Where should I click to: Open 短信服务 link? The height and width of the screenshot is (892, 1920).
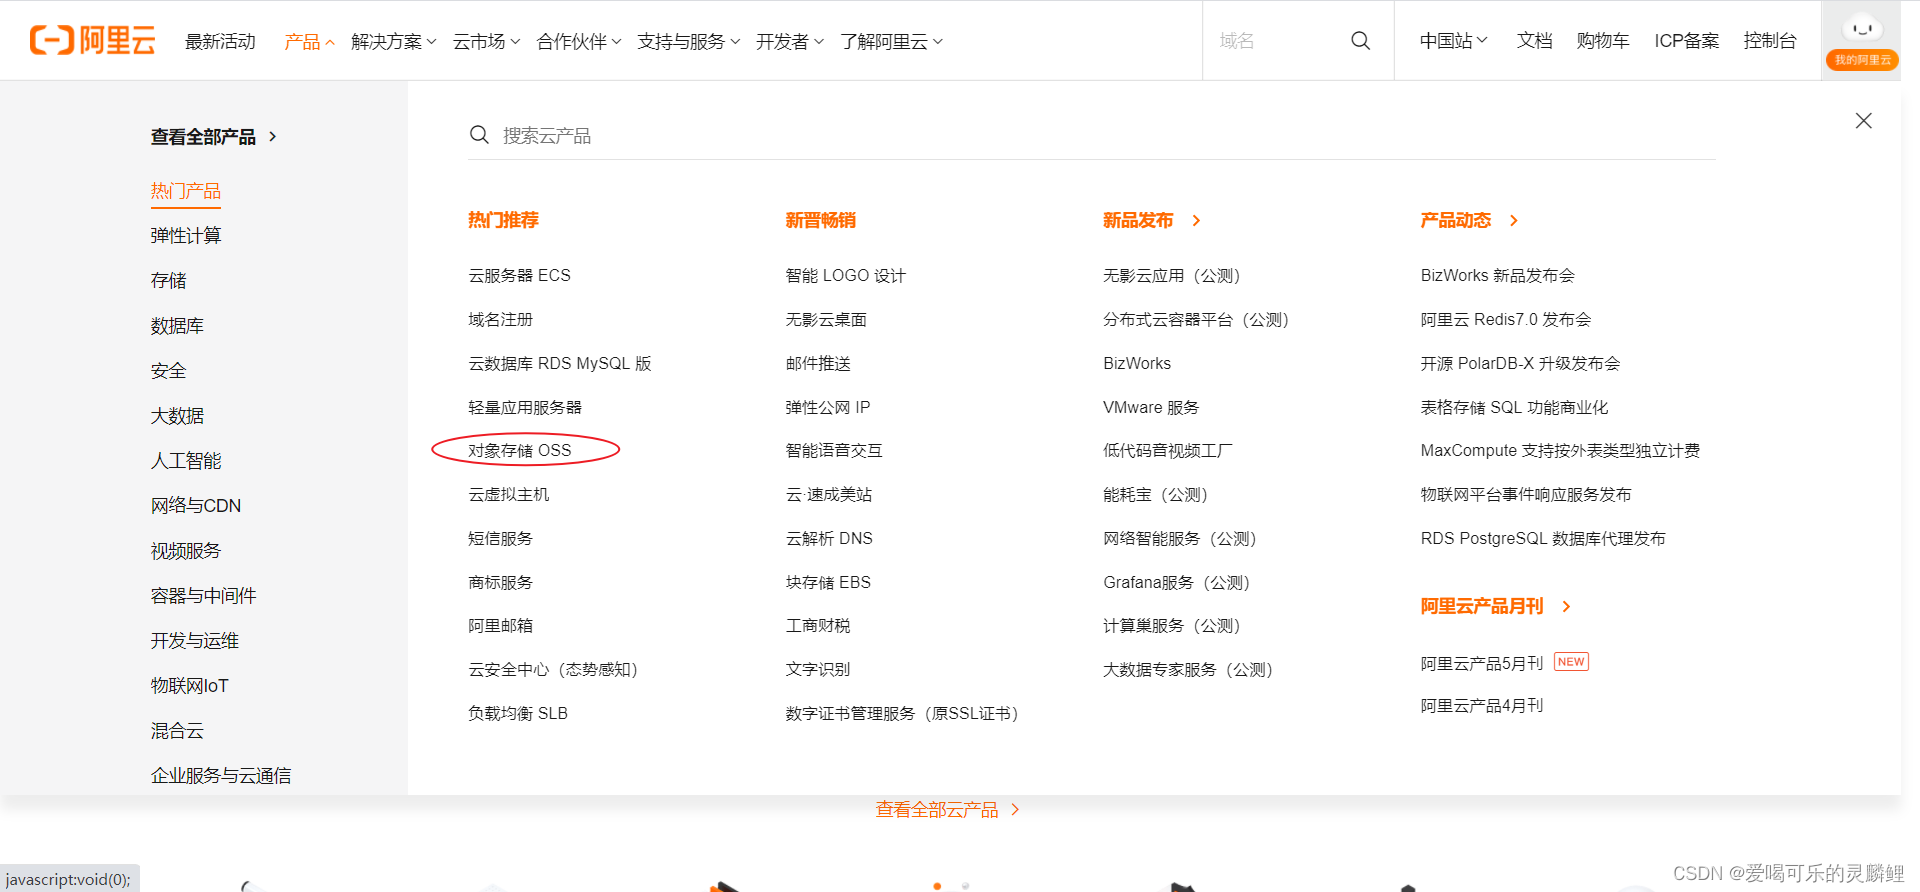pos(501,539)
